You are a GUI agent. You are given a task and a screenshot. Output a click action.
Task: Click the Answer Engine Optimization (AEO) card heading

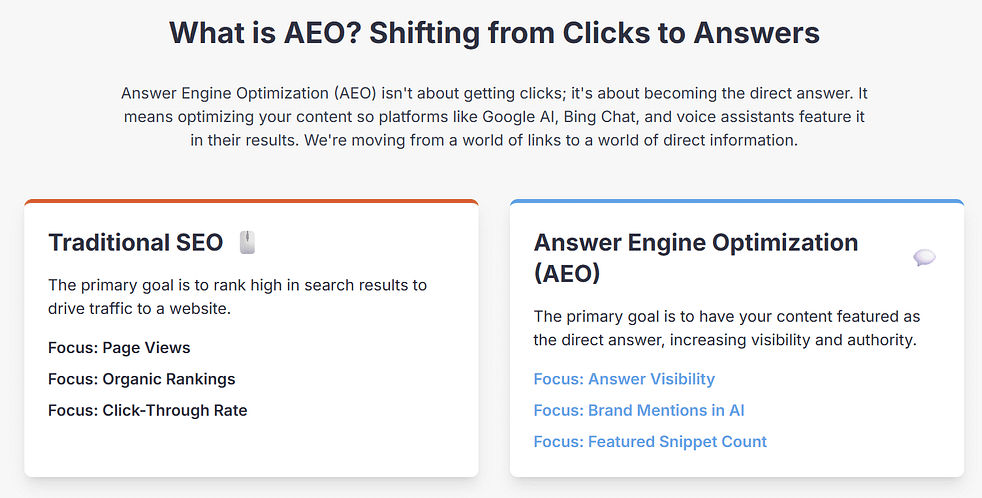pyautogui.click(x=695, y=257)
